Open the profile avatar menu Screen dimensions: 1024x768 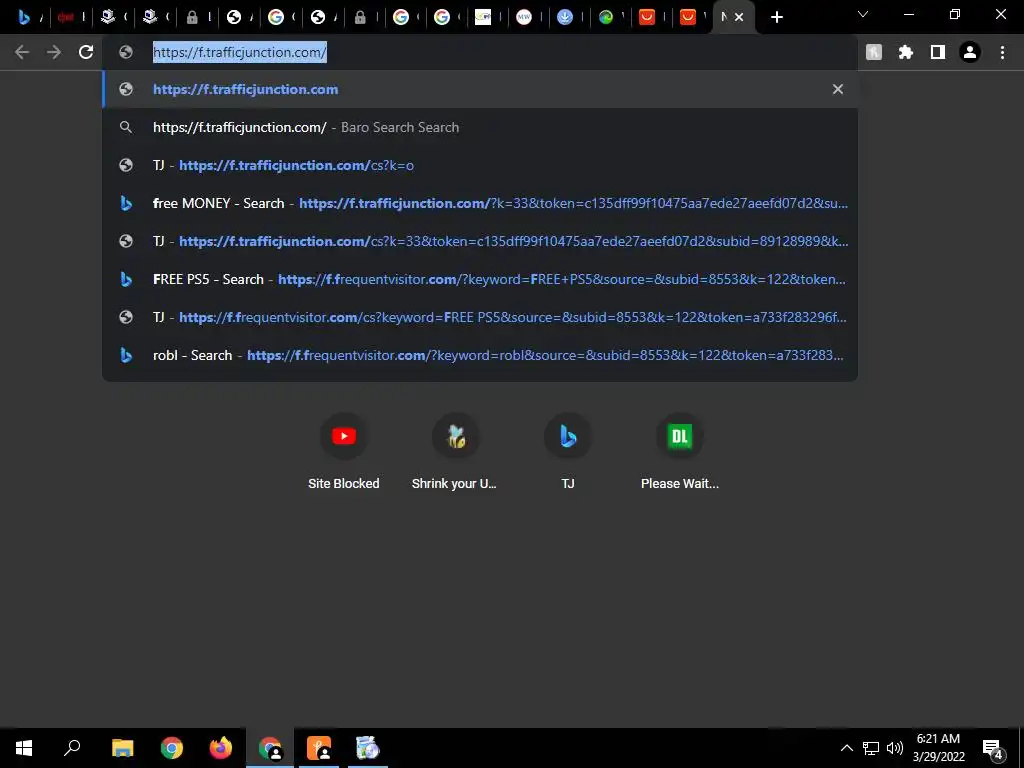[970, 52]
